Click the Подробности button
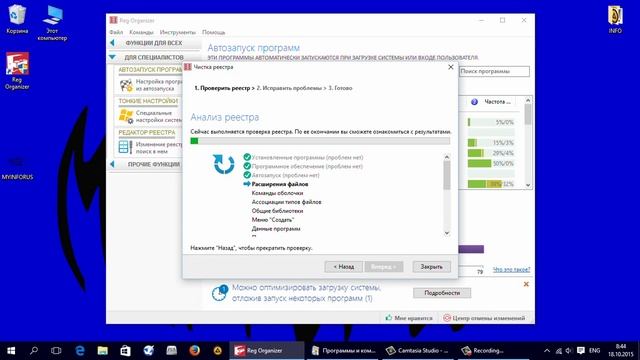 (x=442, y=293)
